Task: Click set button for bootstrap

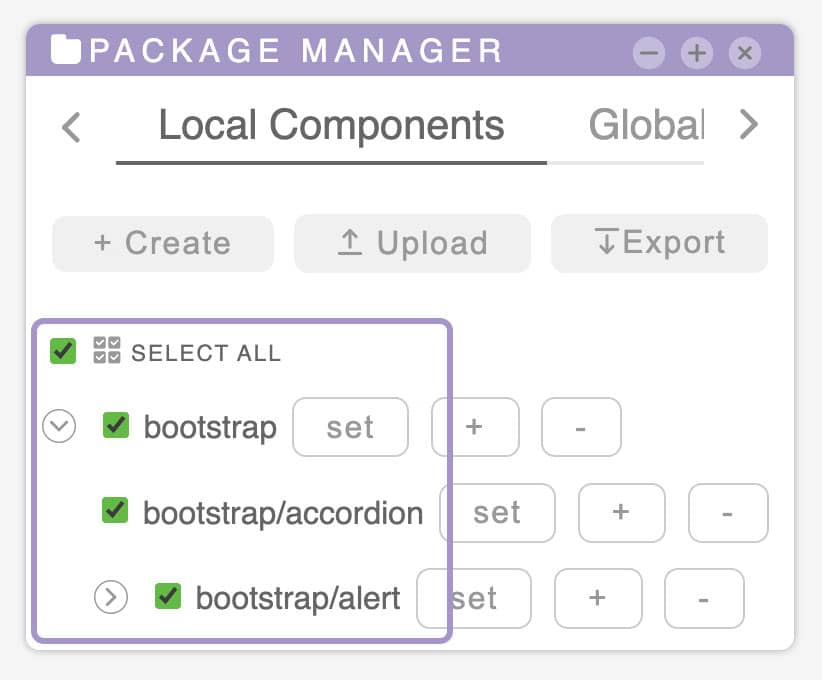Action: pos(350,427)
